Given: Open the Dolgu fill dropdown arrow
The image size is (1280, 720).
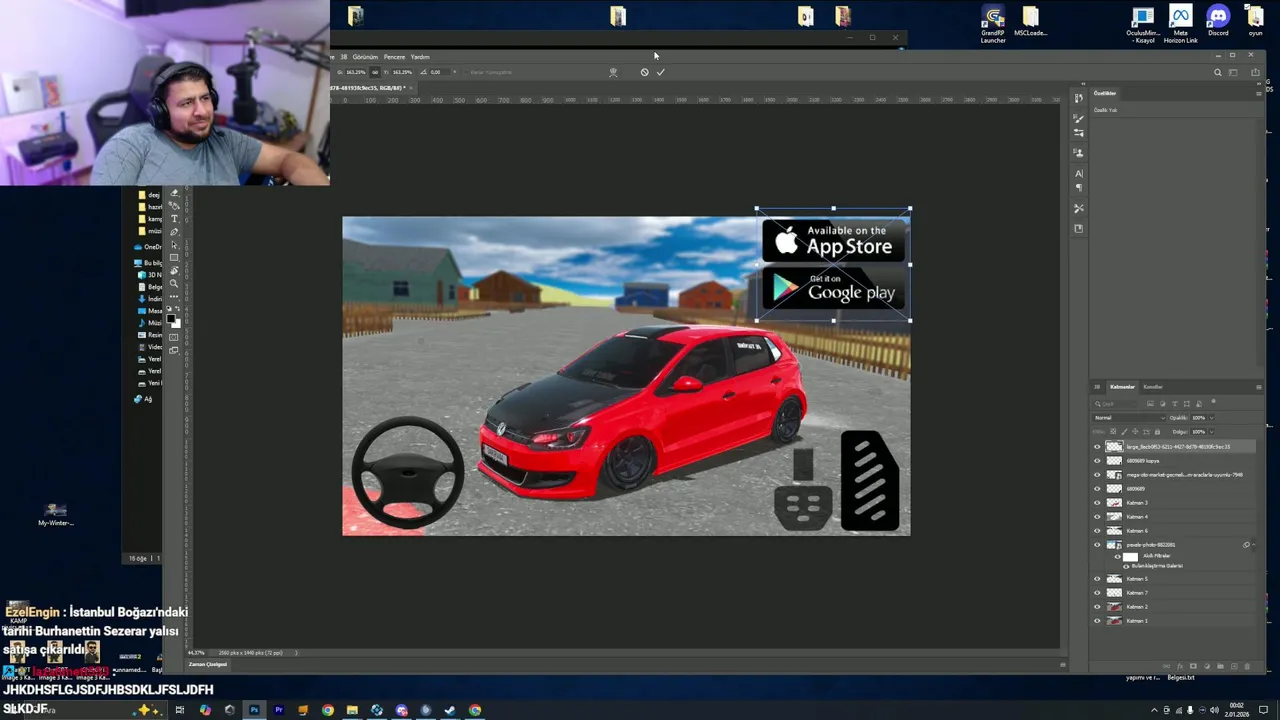Looking at the screenshot, I should click(1212, 432).
